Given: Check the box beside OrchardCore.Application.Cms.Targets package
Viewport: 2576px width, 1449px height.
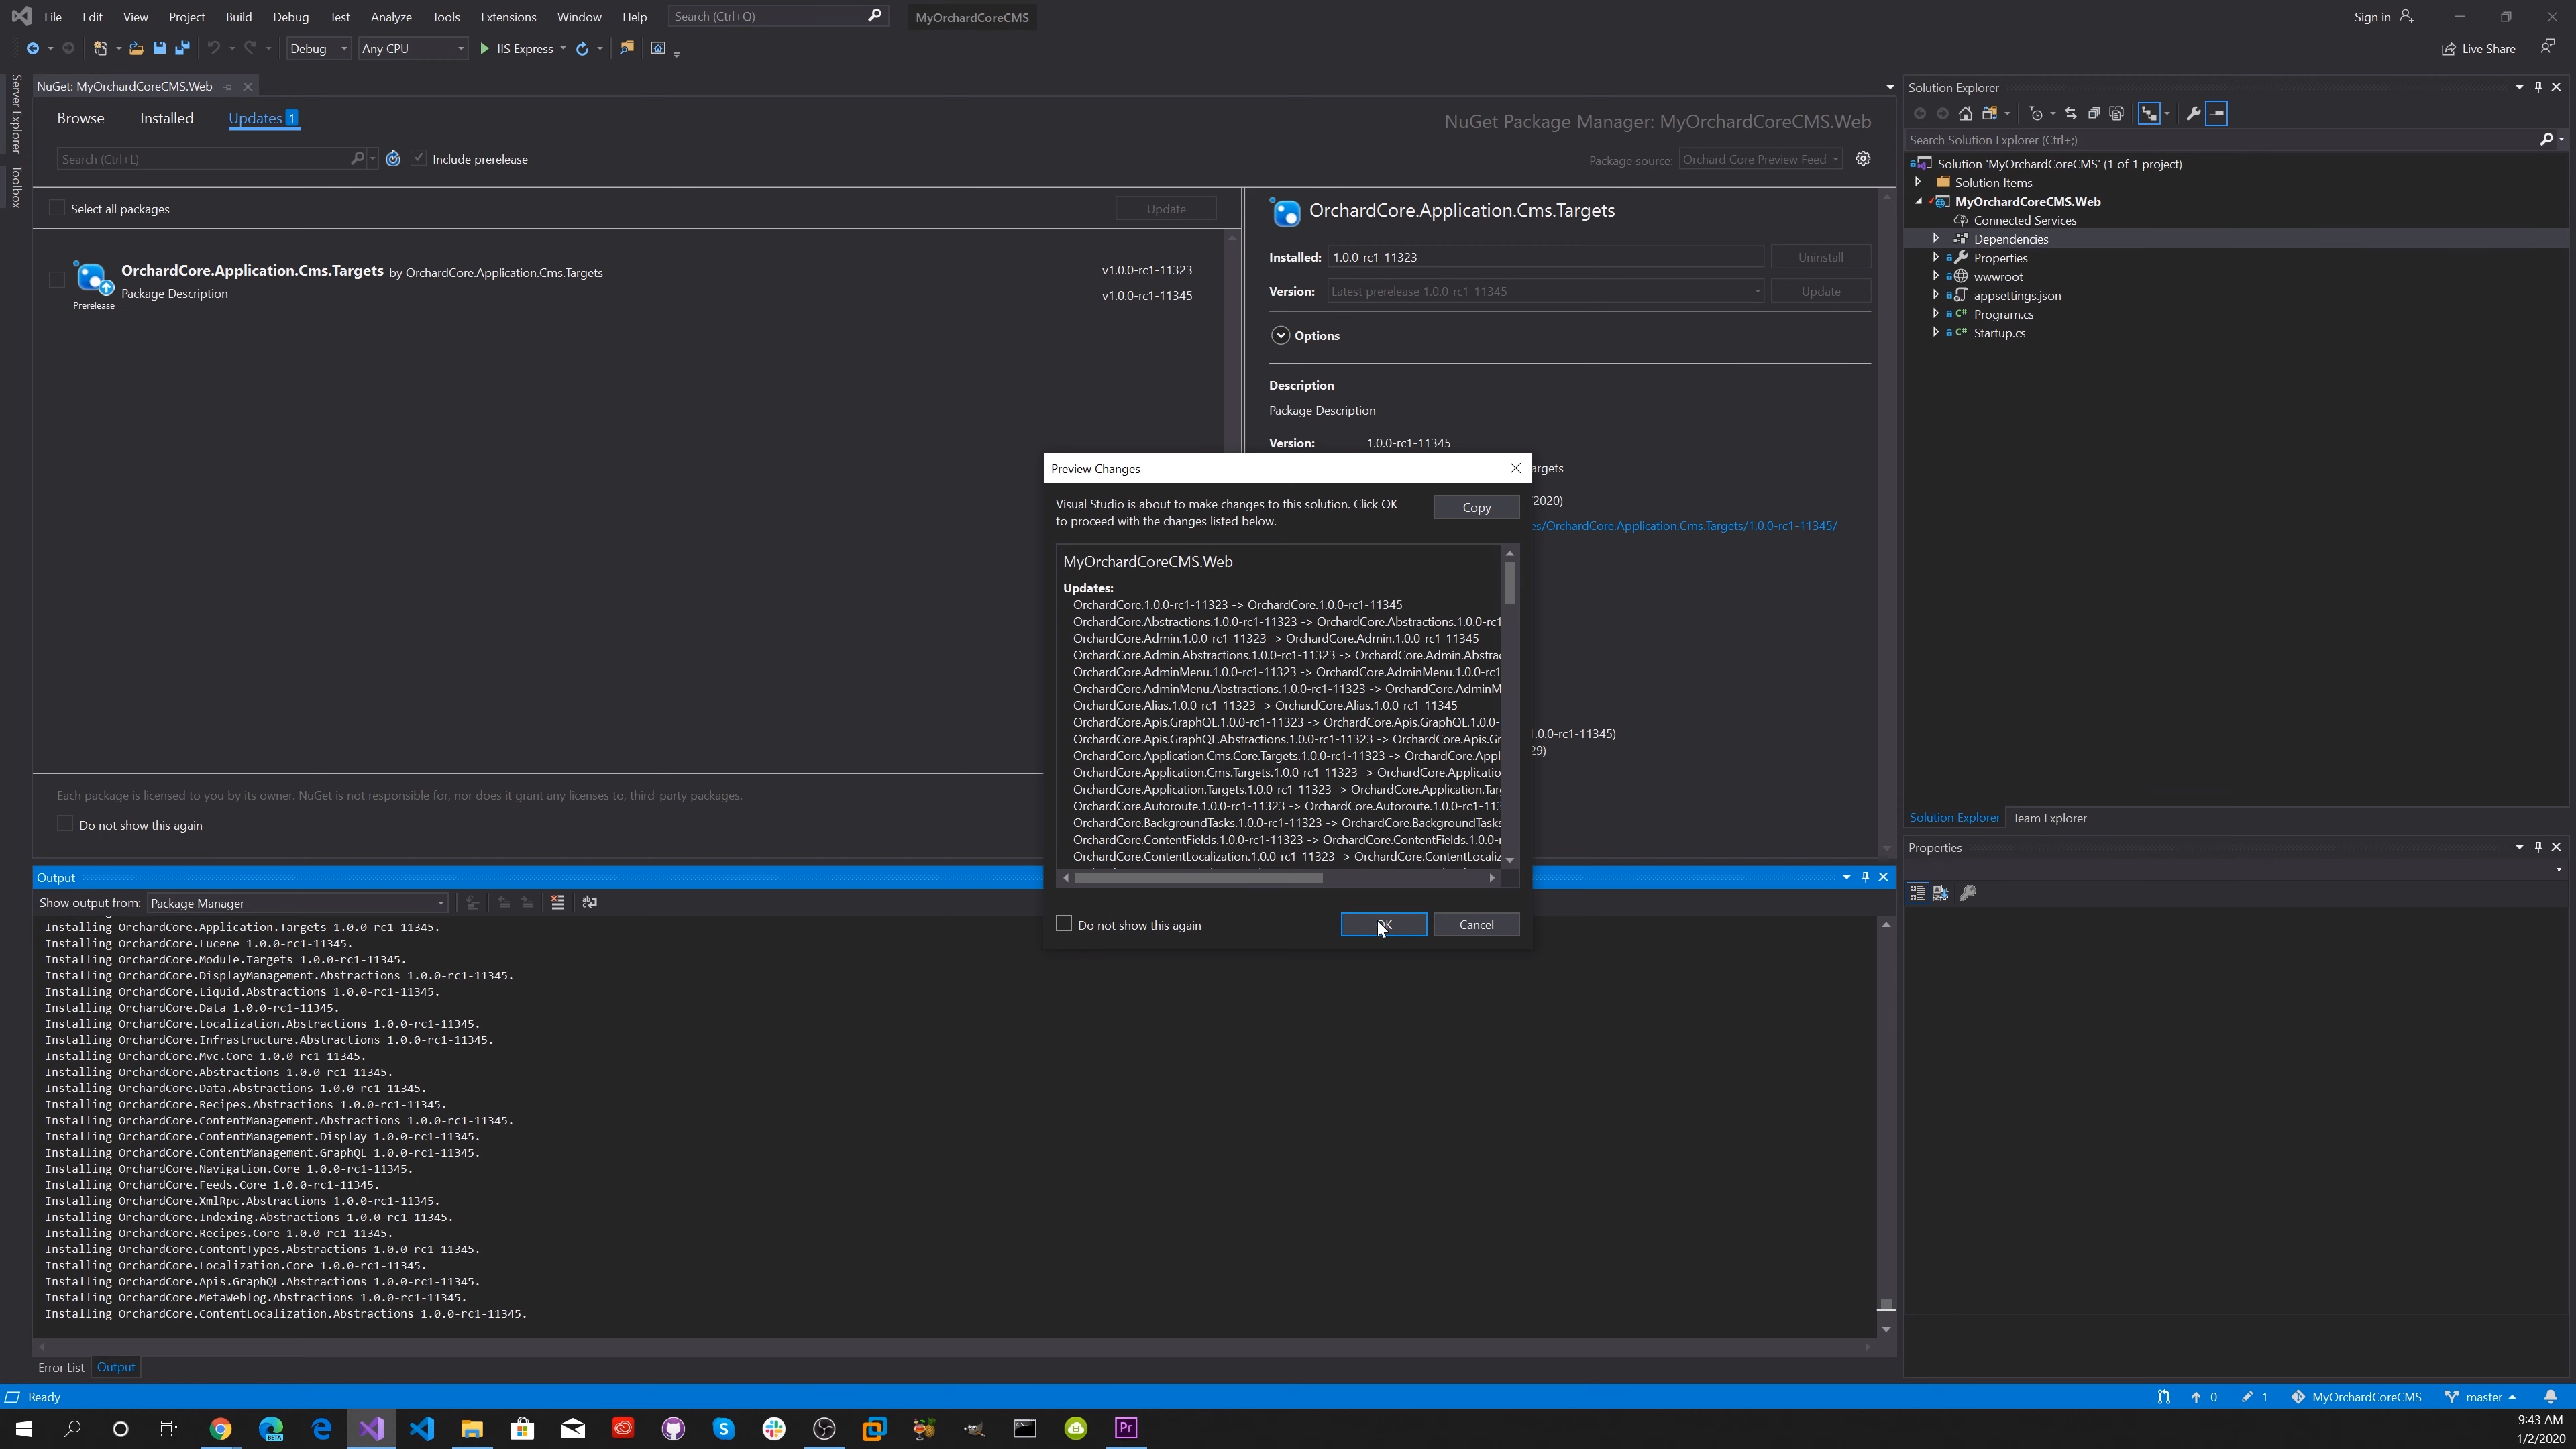Looking at the screenshot, I should click(x=57, y=280).
